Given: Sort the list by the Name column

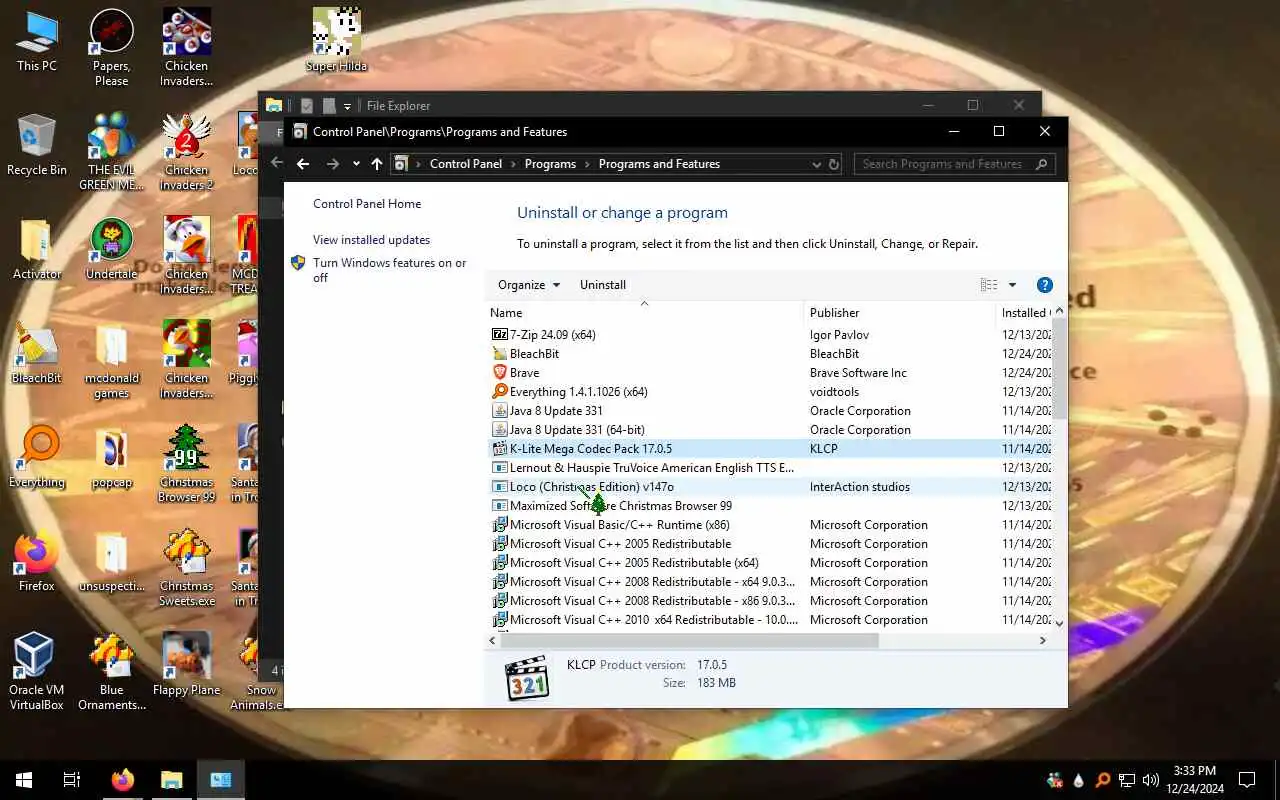Looking at the screenshot, I should (x=644, y=313).
